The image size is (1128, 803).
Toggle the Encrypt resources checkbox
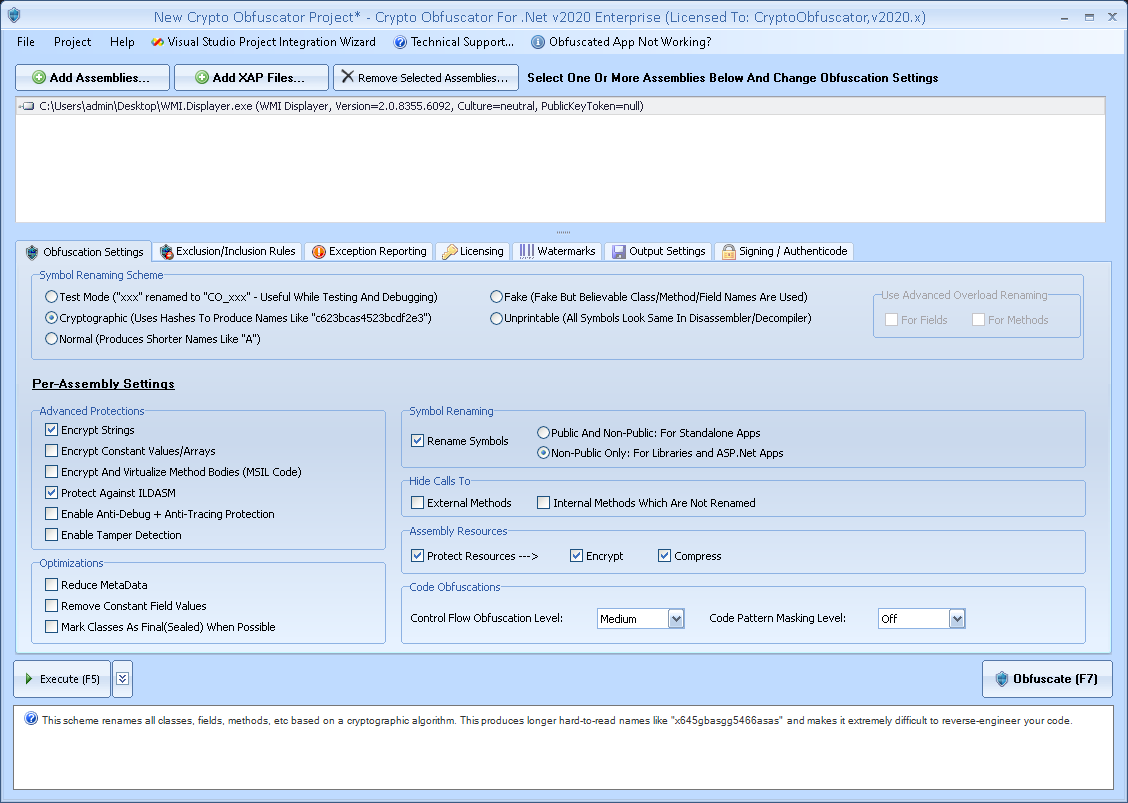pos(576,556)
